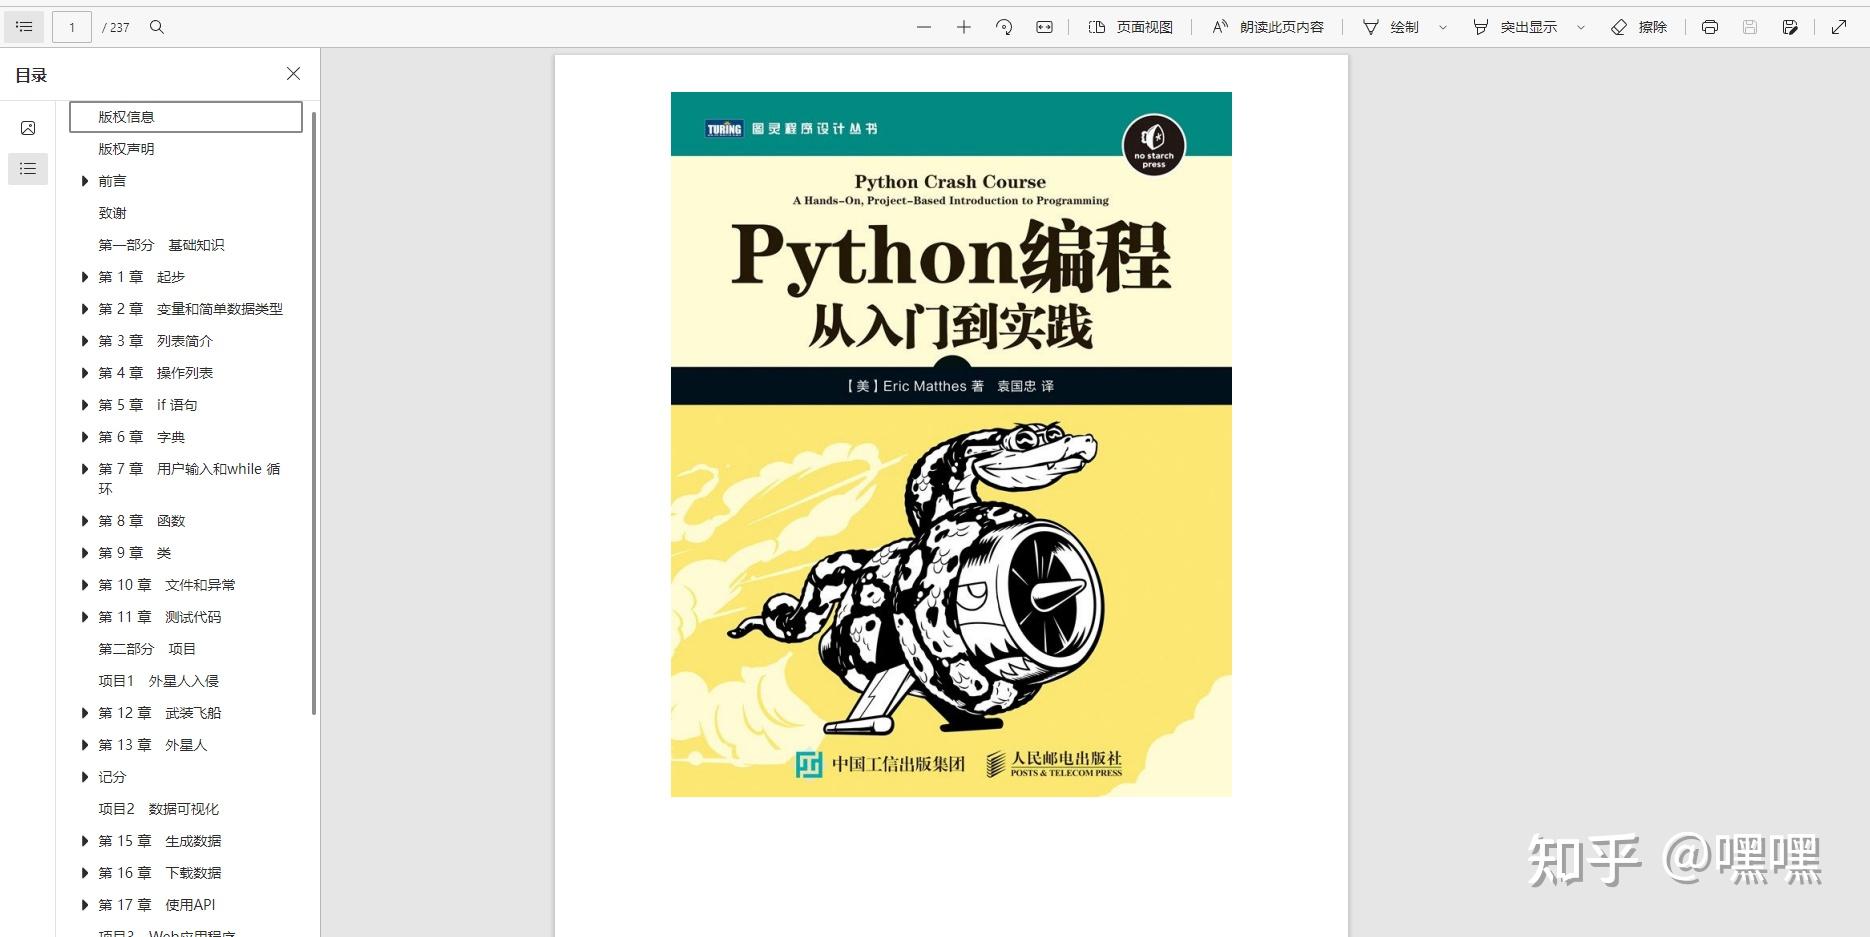
Task: Go to 项目2 数据可视化 entry
Action: [158, 809]
